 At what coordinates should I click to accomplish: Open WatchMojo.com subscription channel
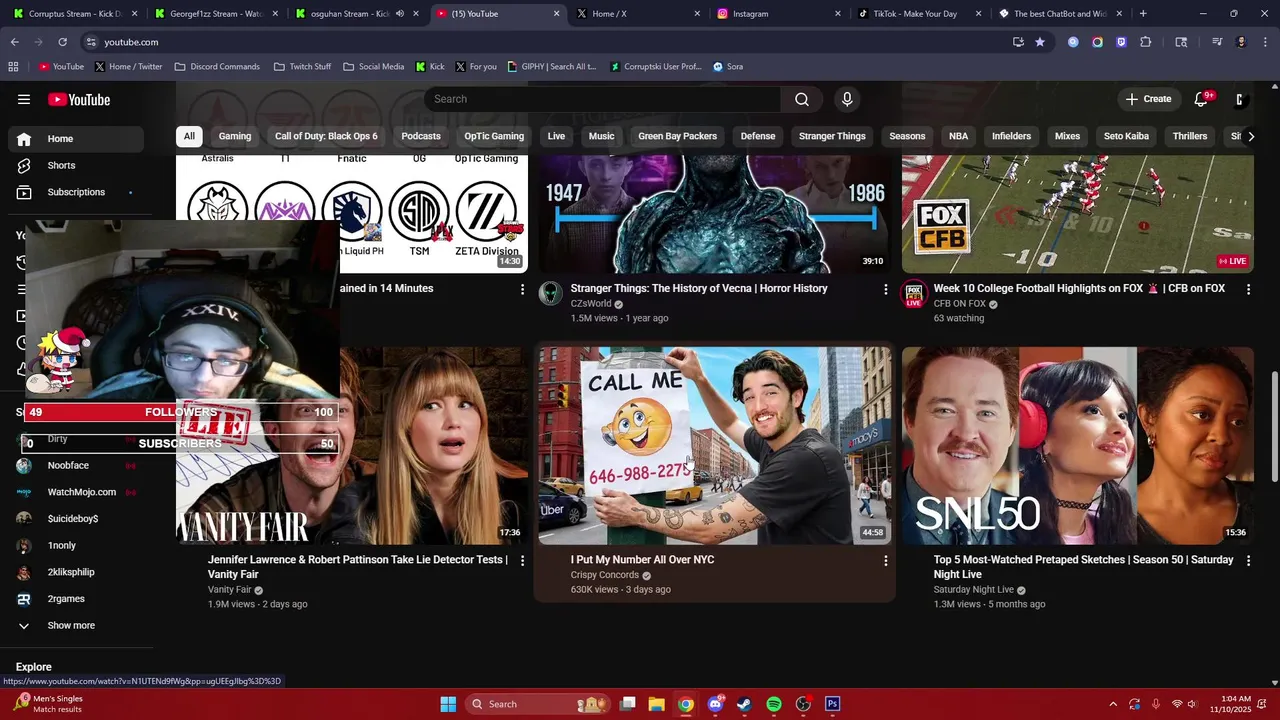coord(76,492)
